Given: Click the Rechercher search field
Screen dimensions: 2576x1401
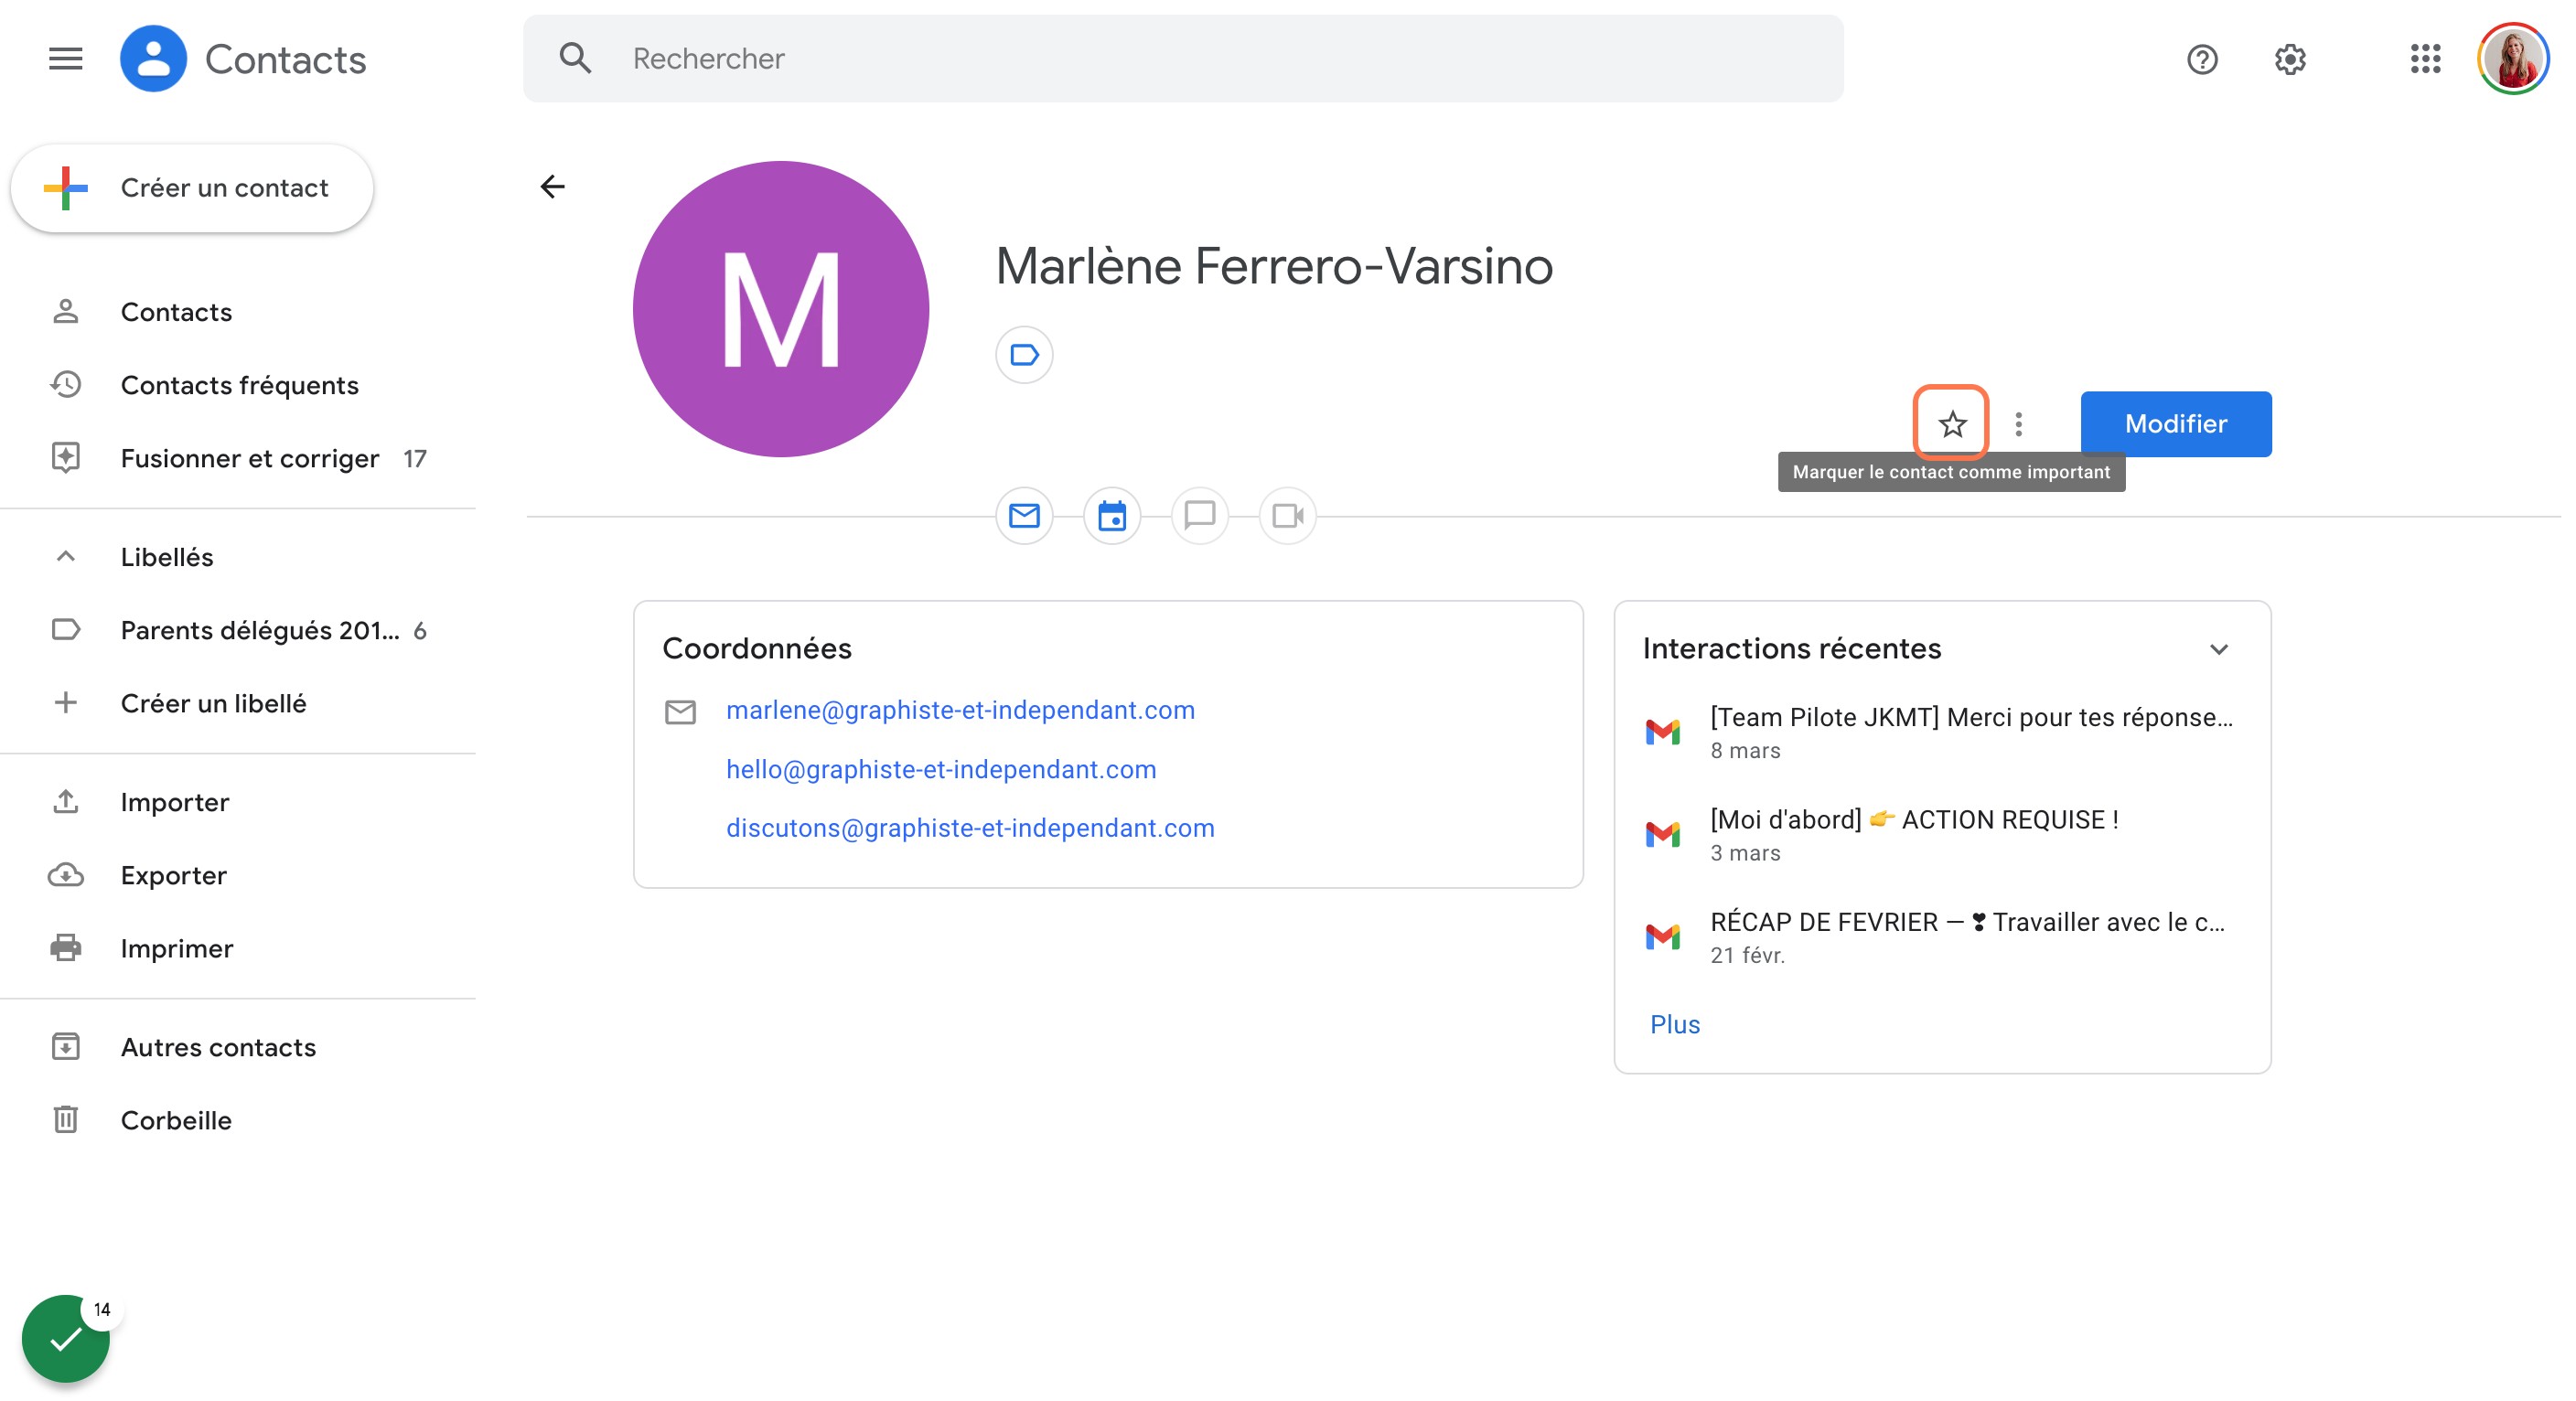Looking at the screenshot, I should tap(1183, 59).
